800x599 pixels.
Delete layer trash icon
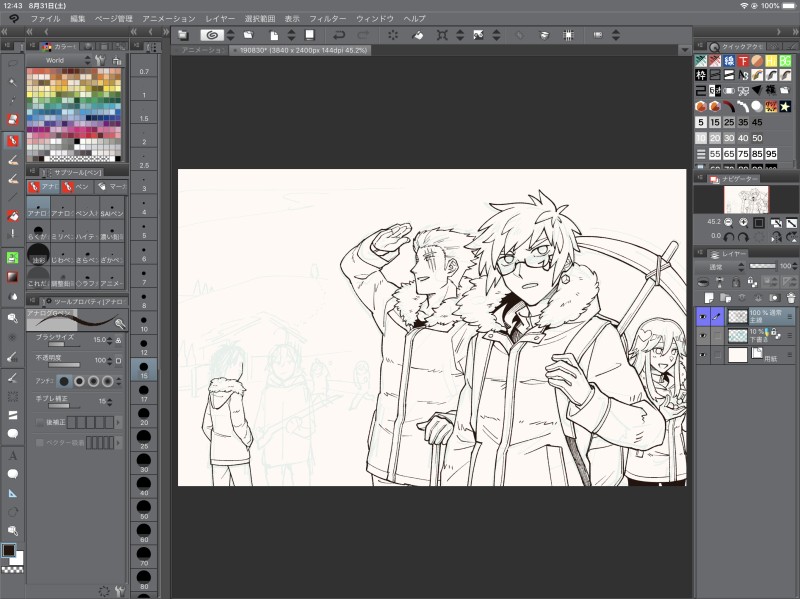pos(791,297)
